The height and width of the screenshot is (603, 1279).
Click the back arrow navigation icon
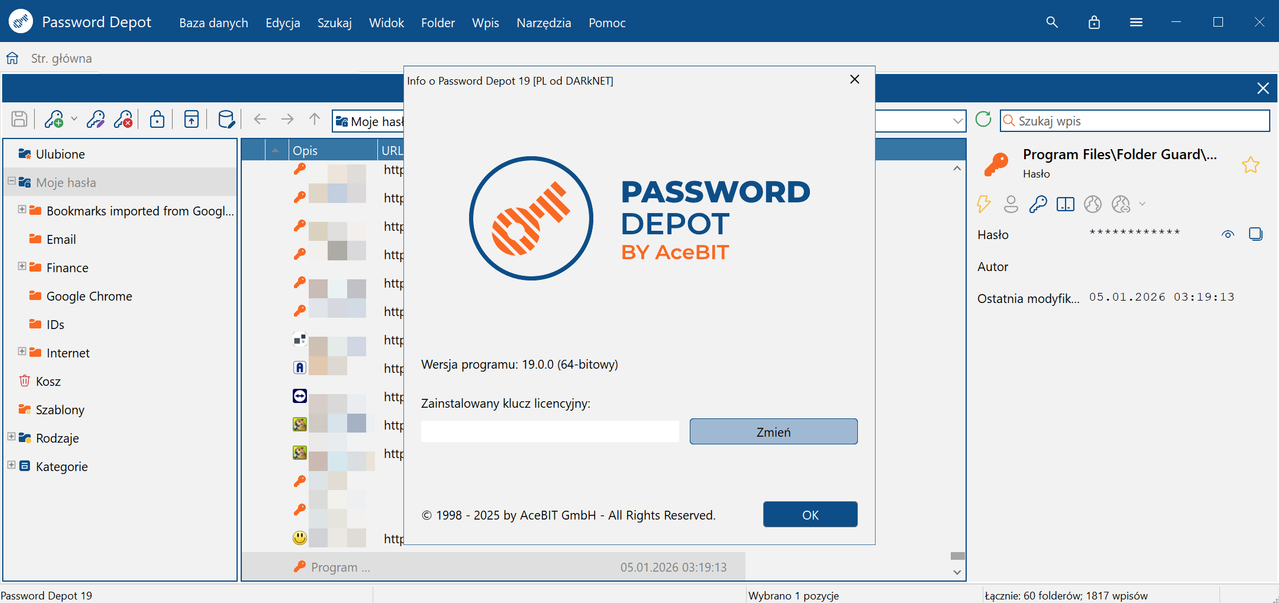(260, 120)
